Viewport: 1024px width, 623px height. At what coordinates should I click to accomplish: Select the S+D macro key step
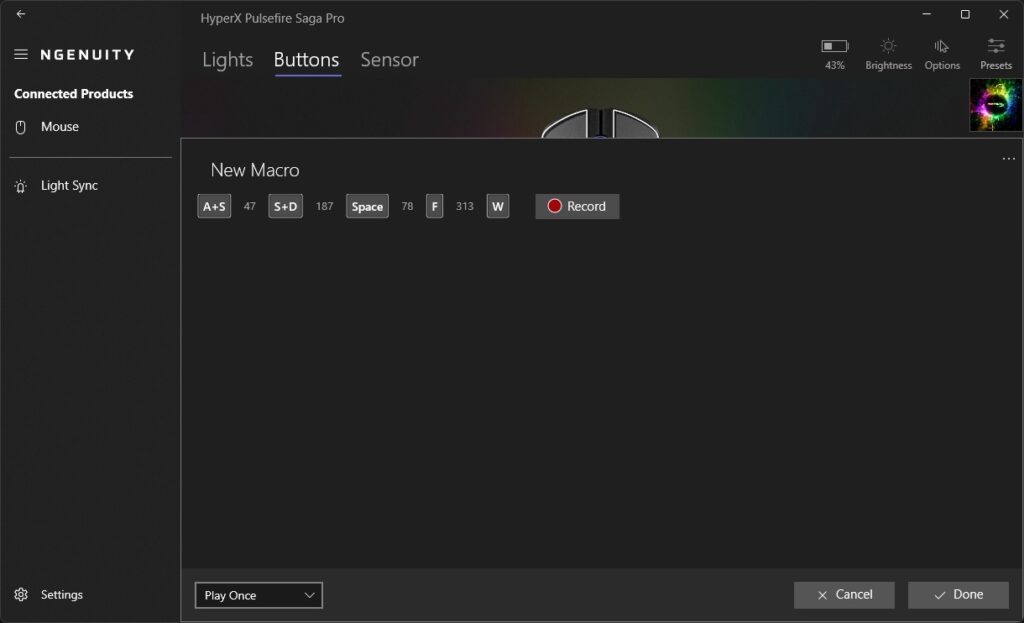(285, 206)
